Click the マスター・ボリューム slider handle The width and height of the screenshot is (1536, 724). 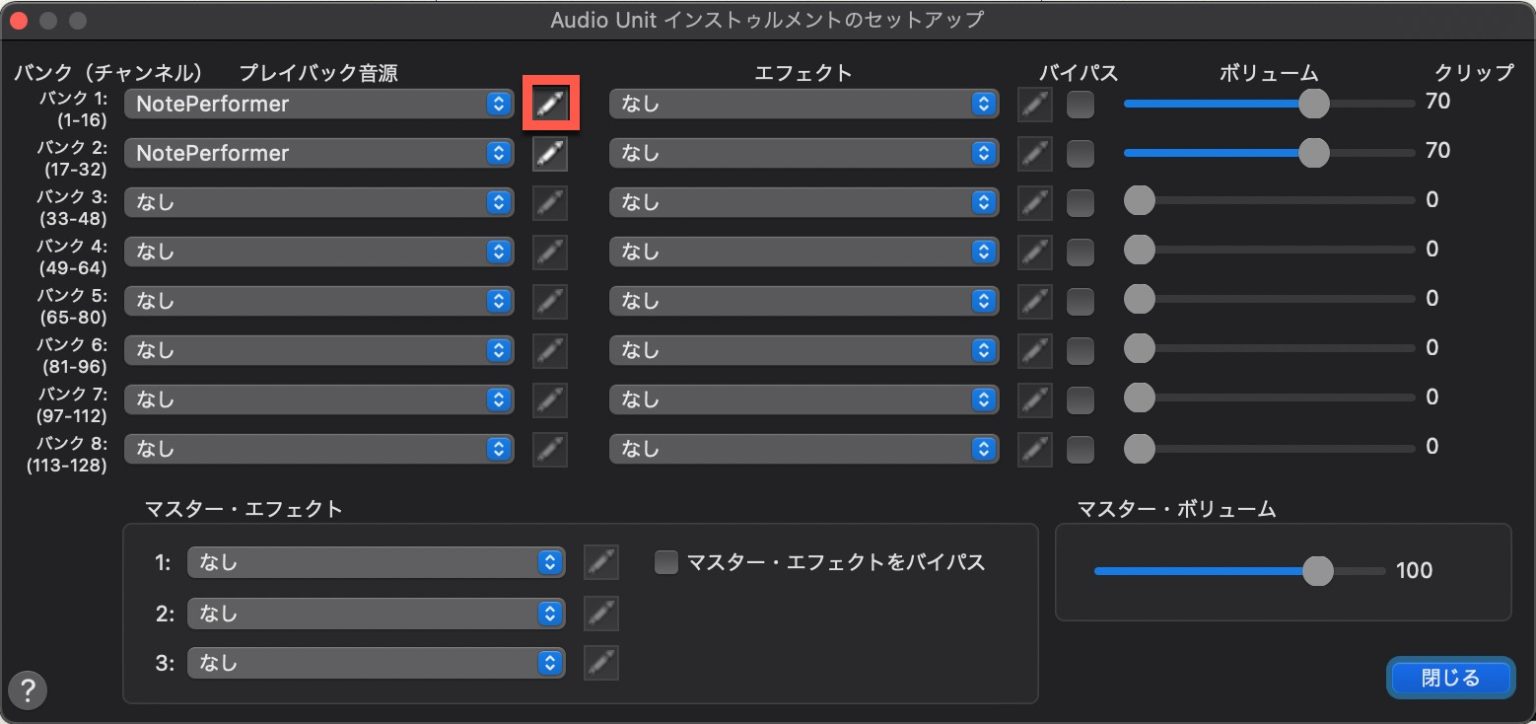coord(1317,571)
